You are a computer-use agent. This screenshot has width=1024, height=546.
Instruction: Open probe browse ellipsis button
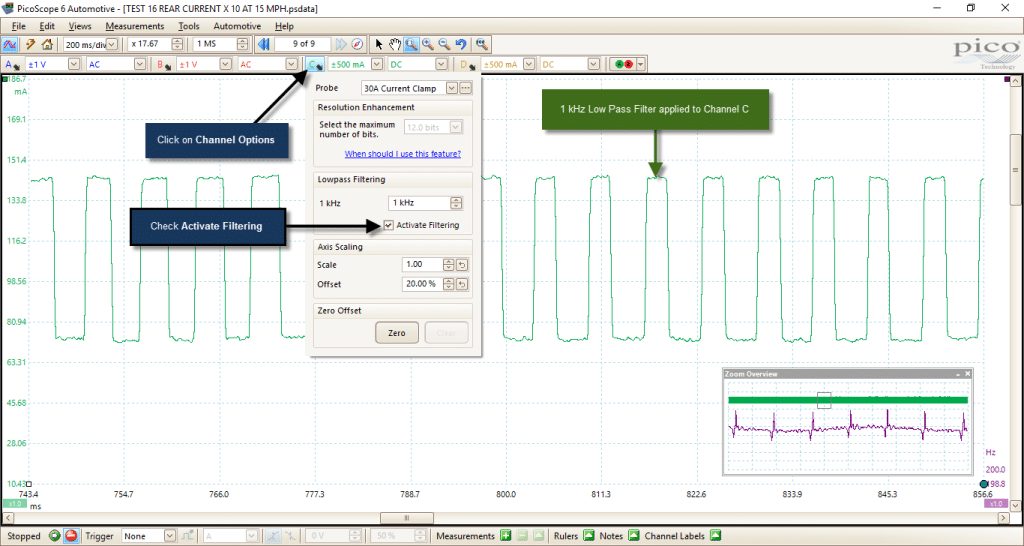click(465, 88)
